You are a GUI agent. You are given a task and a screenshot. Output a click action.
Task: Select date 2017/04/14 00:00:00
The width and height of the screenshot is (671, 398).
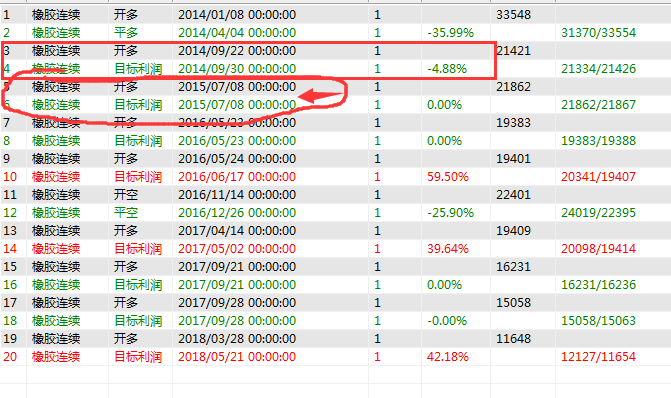(237, 231)
